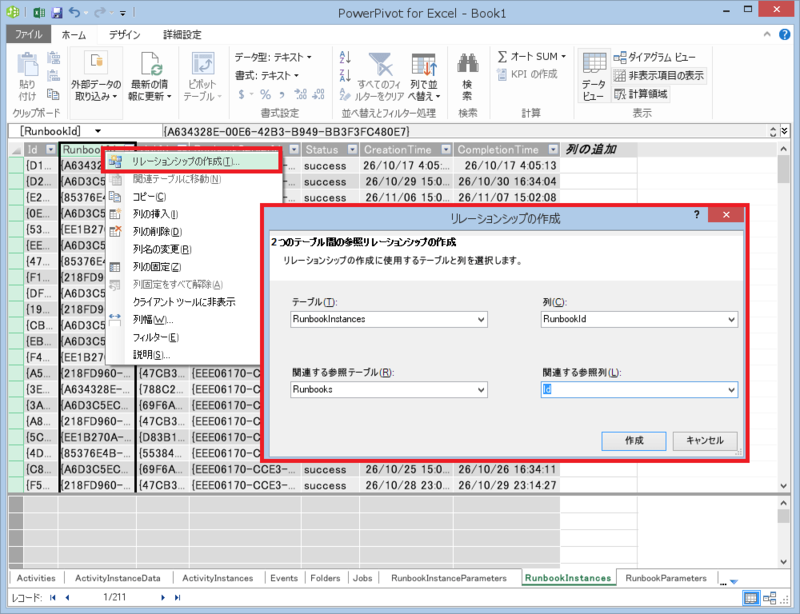This screenshot has width=800, height=614.
Task: Click キャンセル in the relationship dialog
Action: coord(703,440)
